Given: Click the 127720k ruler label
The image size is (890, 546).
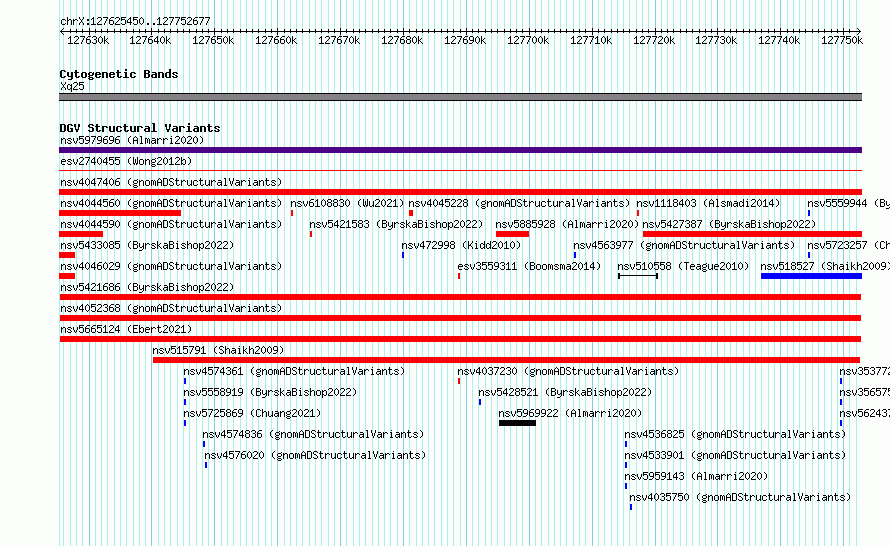Looking at the screenshot, I should [654, 40].
